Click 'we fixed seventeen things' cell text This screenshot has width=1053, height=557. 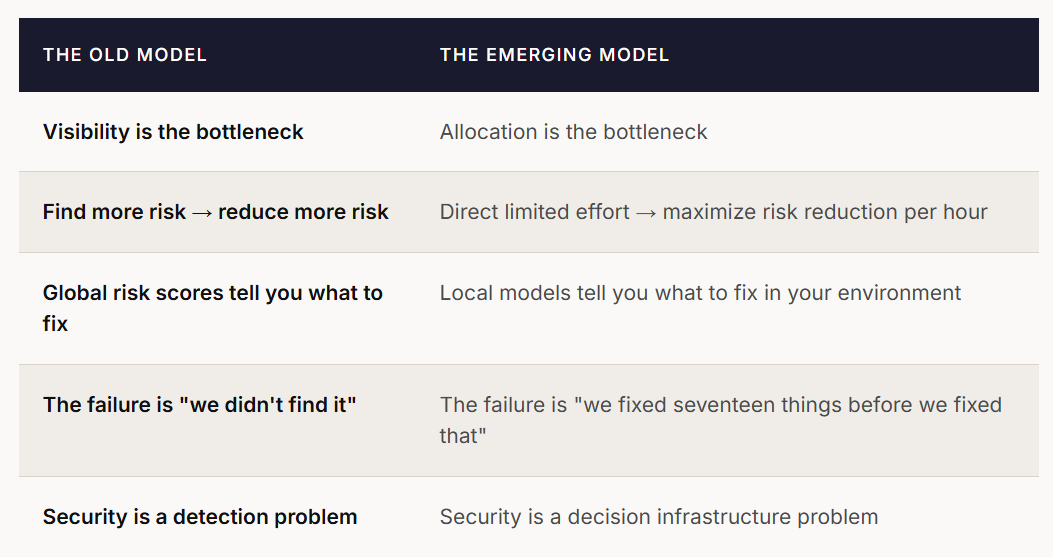pos(721,420)
